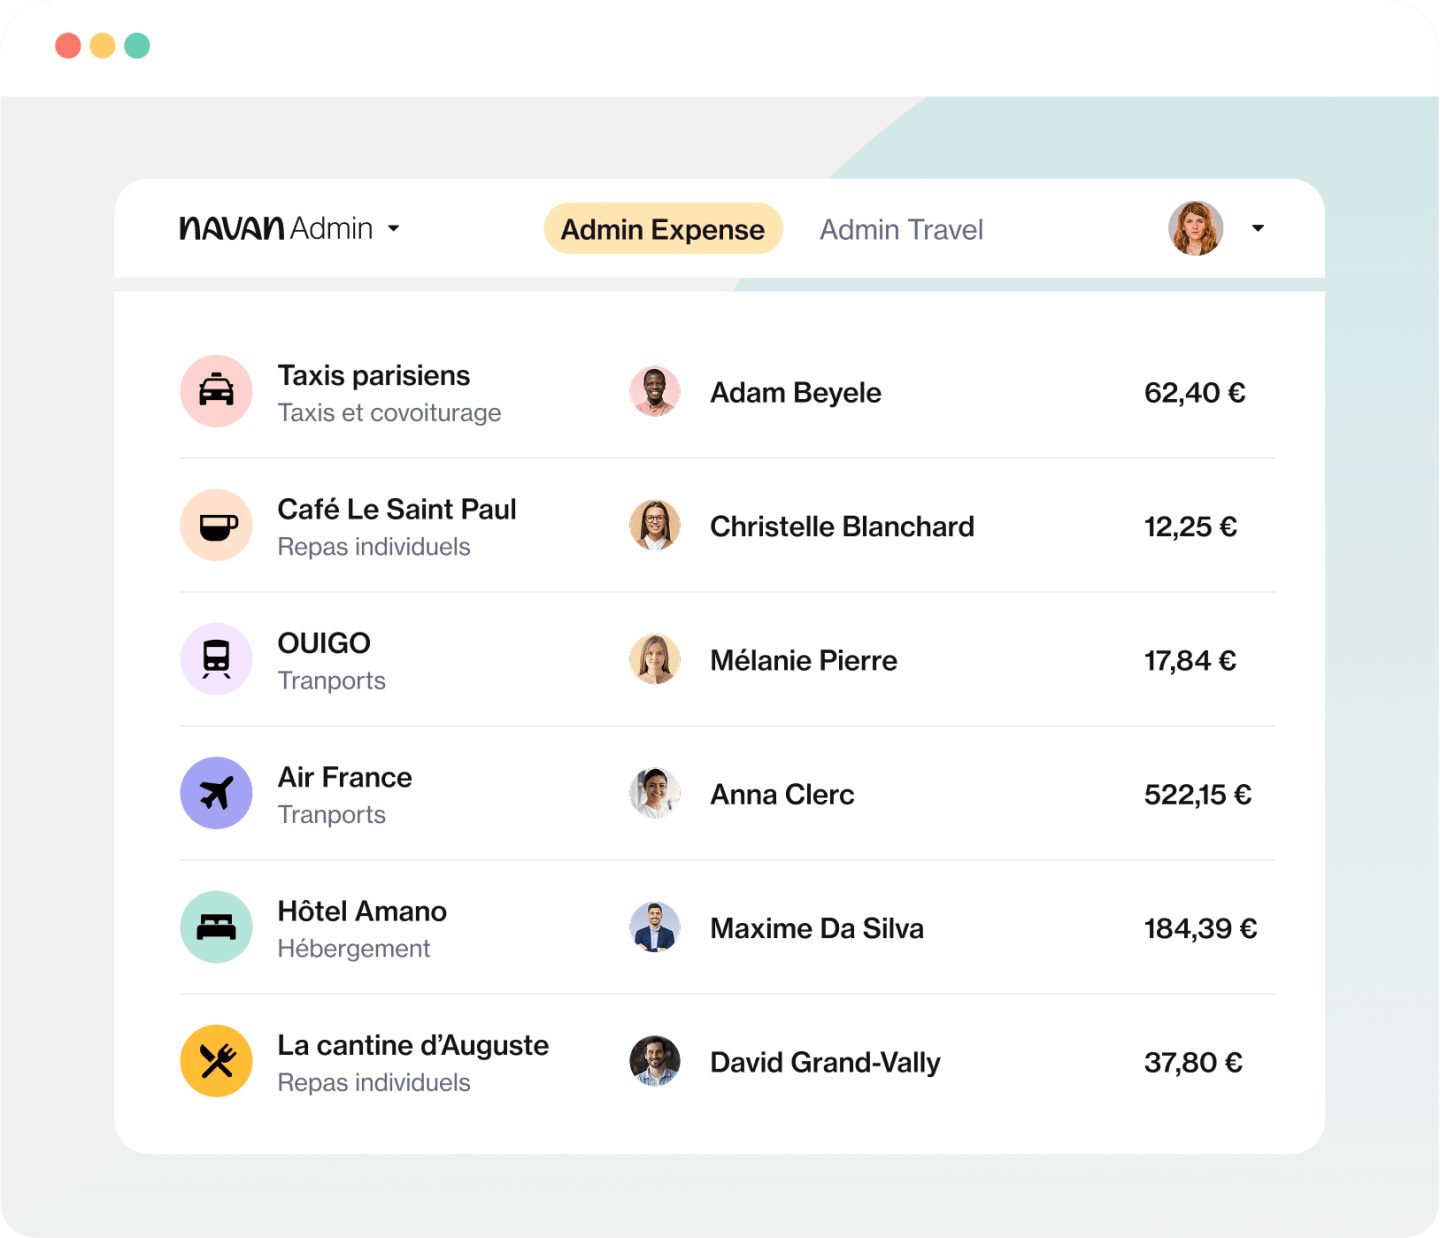Click the green window maximize dot

click(x=137, y=46)
